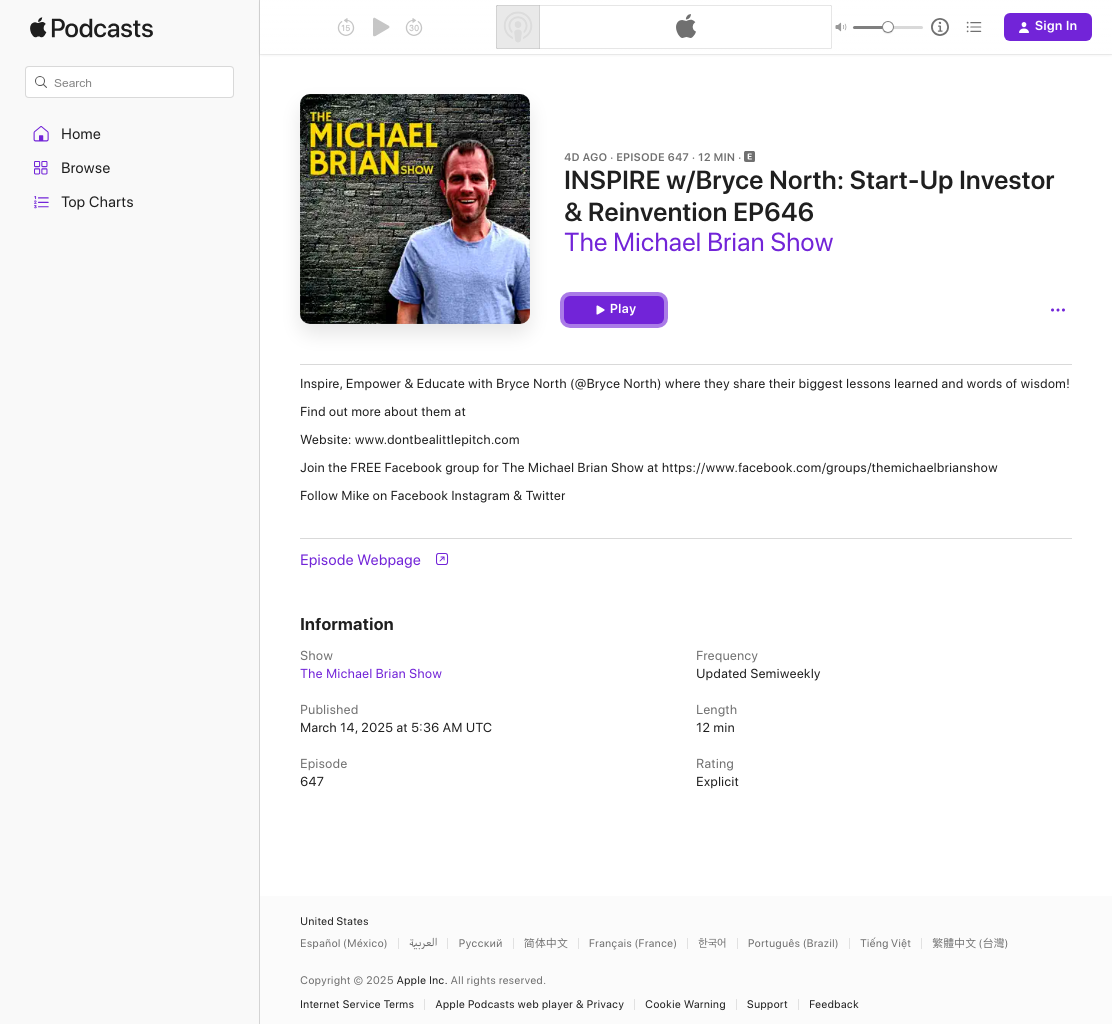Click The Michael Brian Show cover artwork
Image resolution: width=1112 pixels, height=1024 pixels.
tap(415, 209)
